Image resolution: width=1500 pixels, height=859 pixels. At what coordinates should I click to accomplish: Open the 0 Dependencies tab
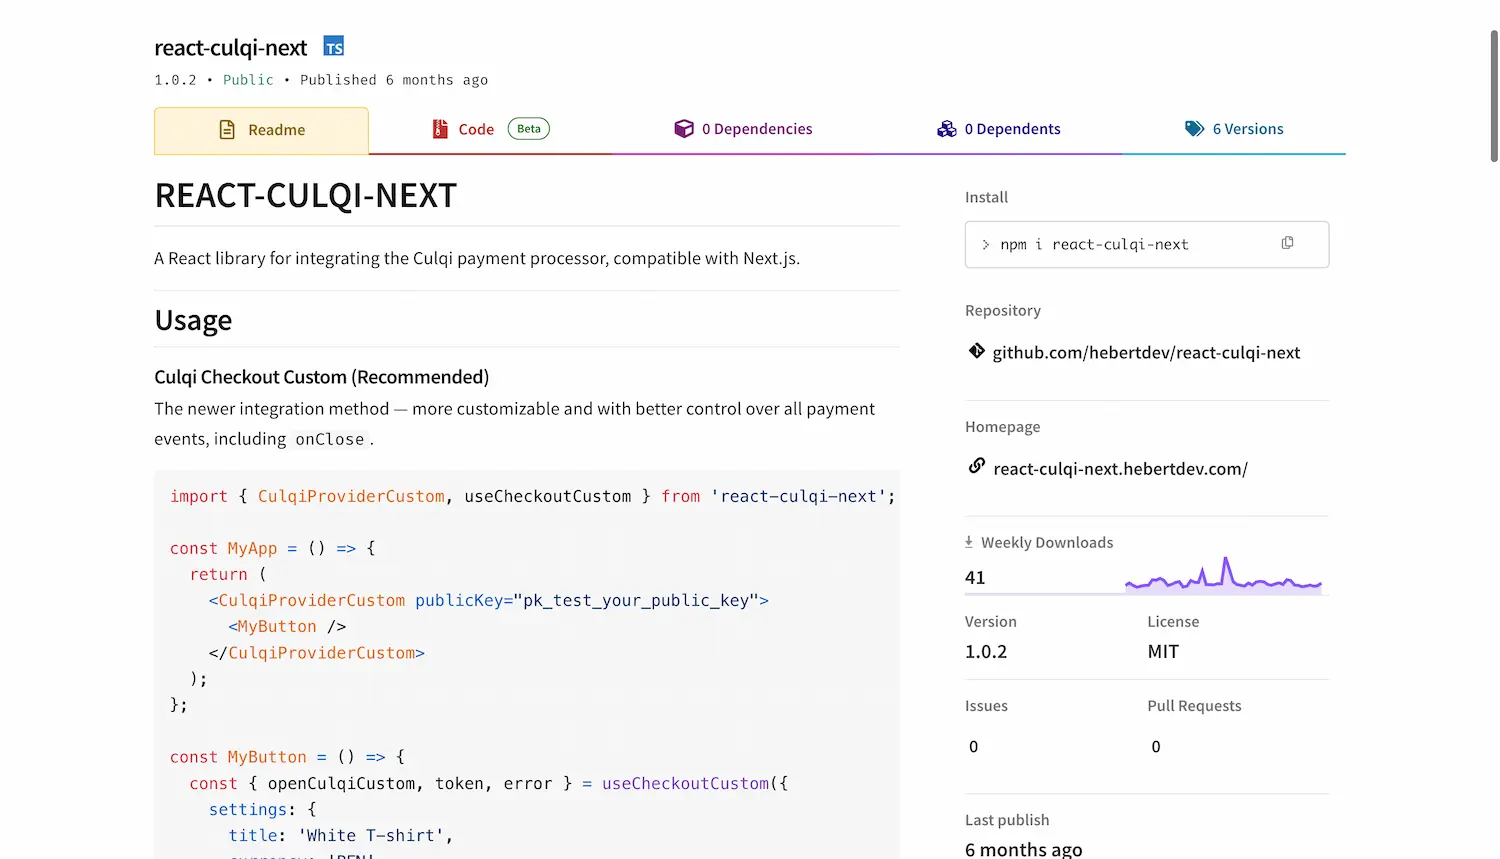pyautogui.click(x=743, y=129)
